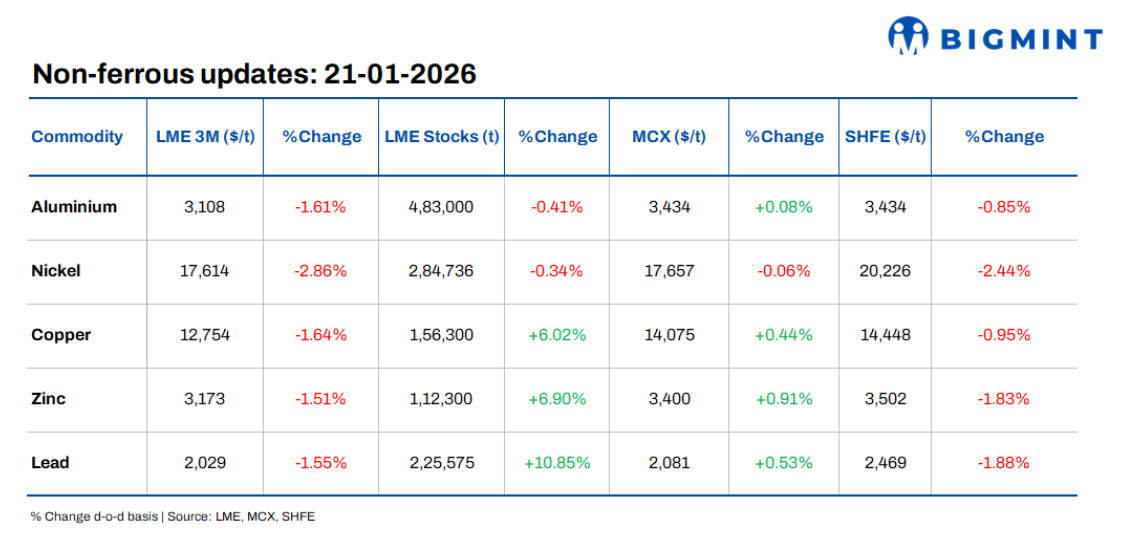Click the SHFE ($/t) column header

tap(885, 137)
